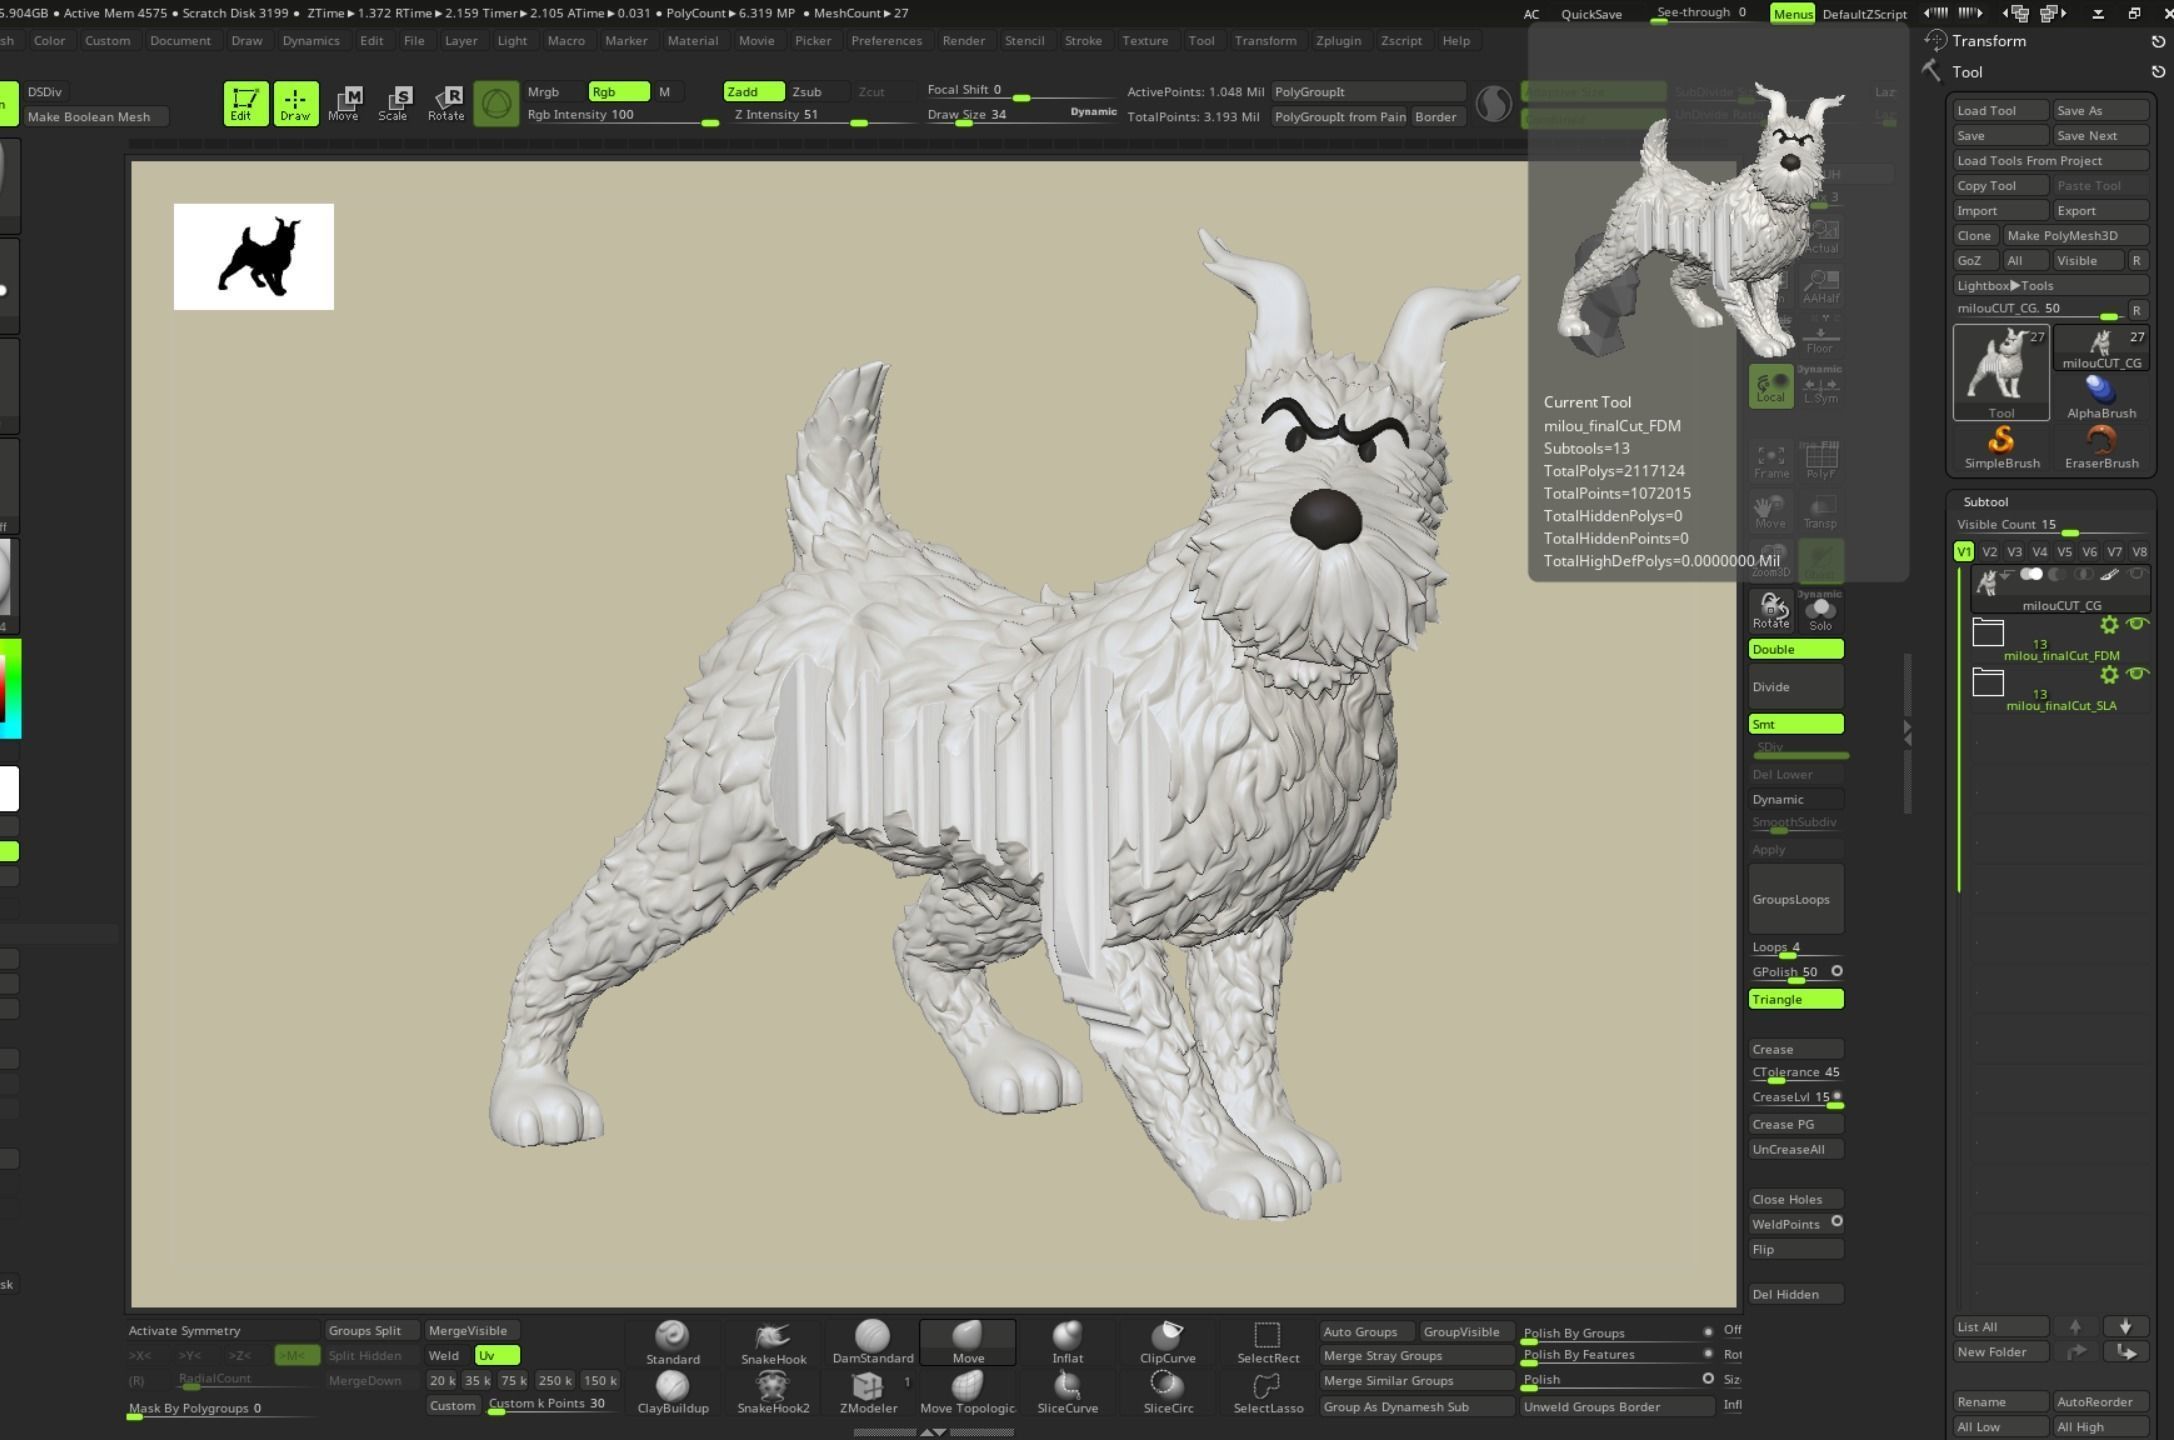Activate the Edit mode button

(x=245, y=103)
